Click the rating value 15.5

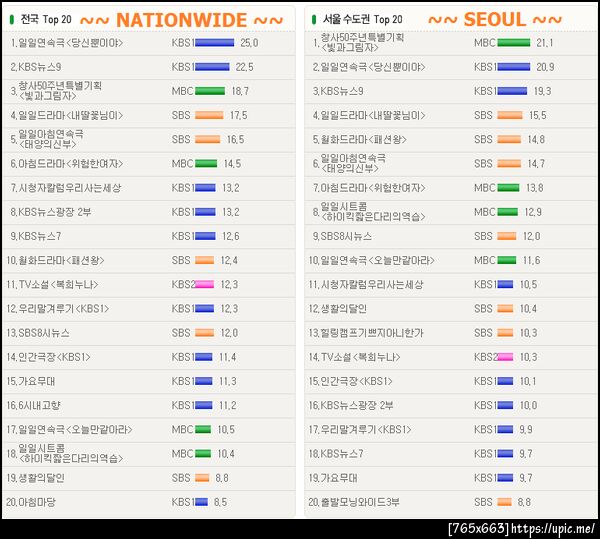click(538, 115)
